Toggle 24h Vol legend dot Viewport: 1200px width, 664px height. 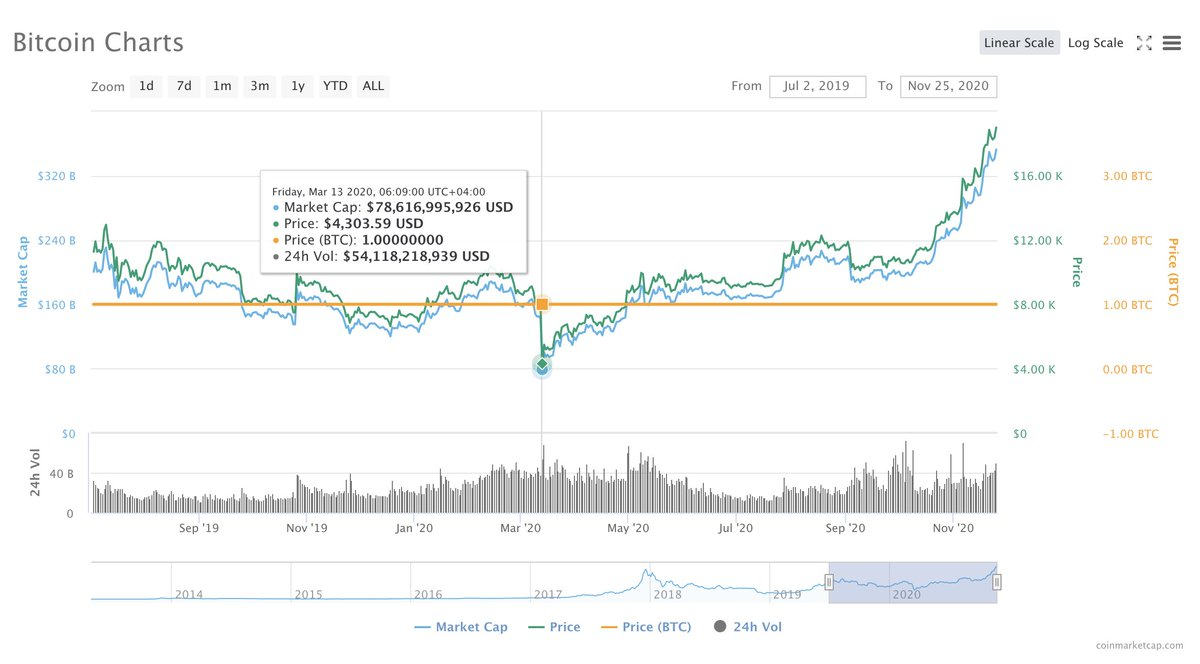pos(720,627)
